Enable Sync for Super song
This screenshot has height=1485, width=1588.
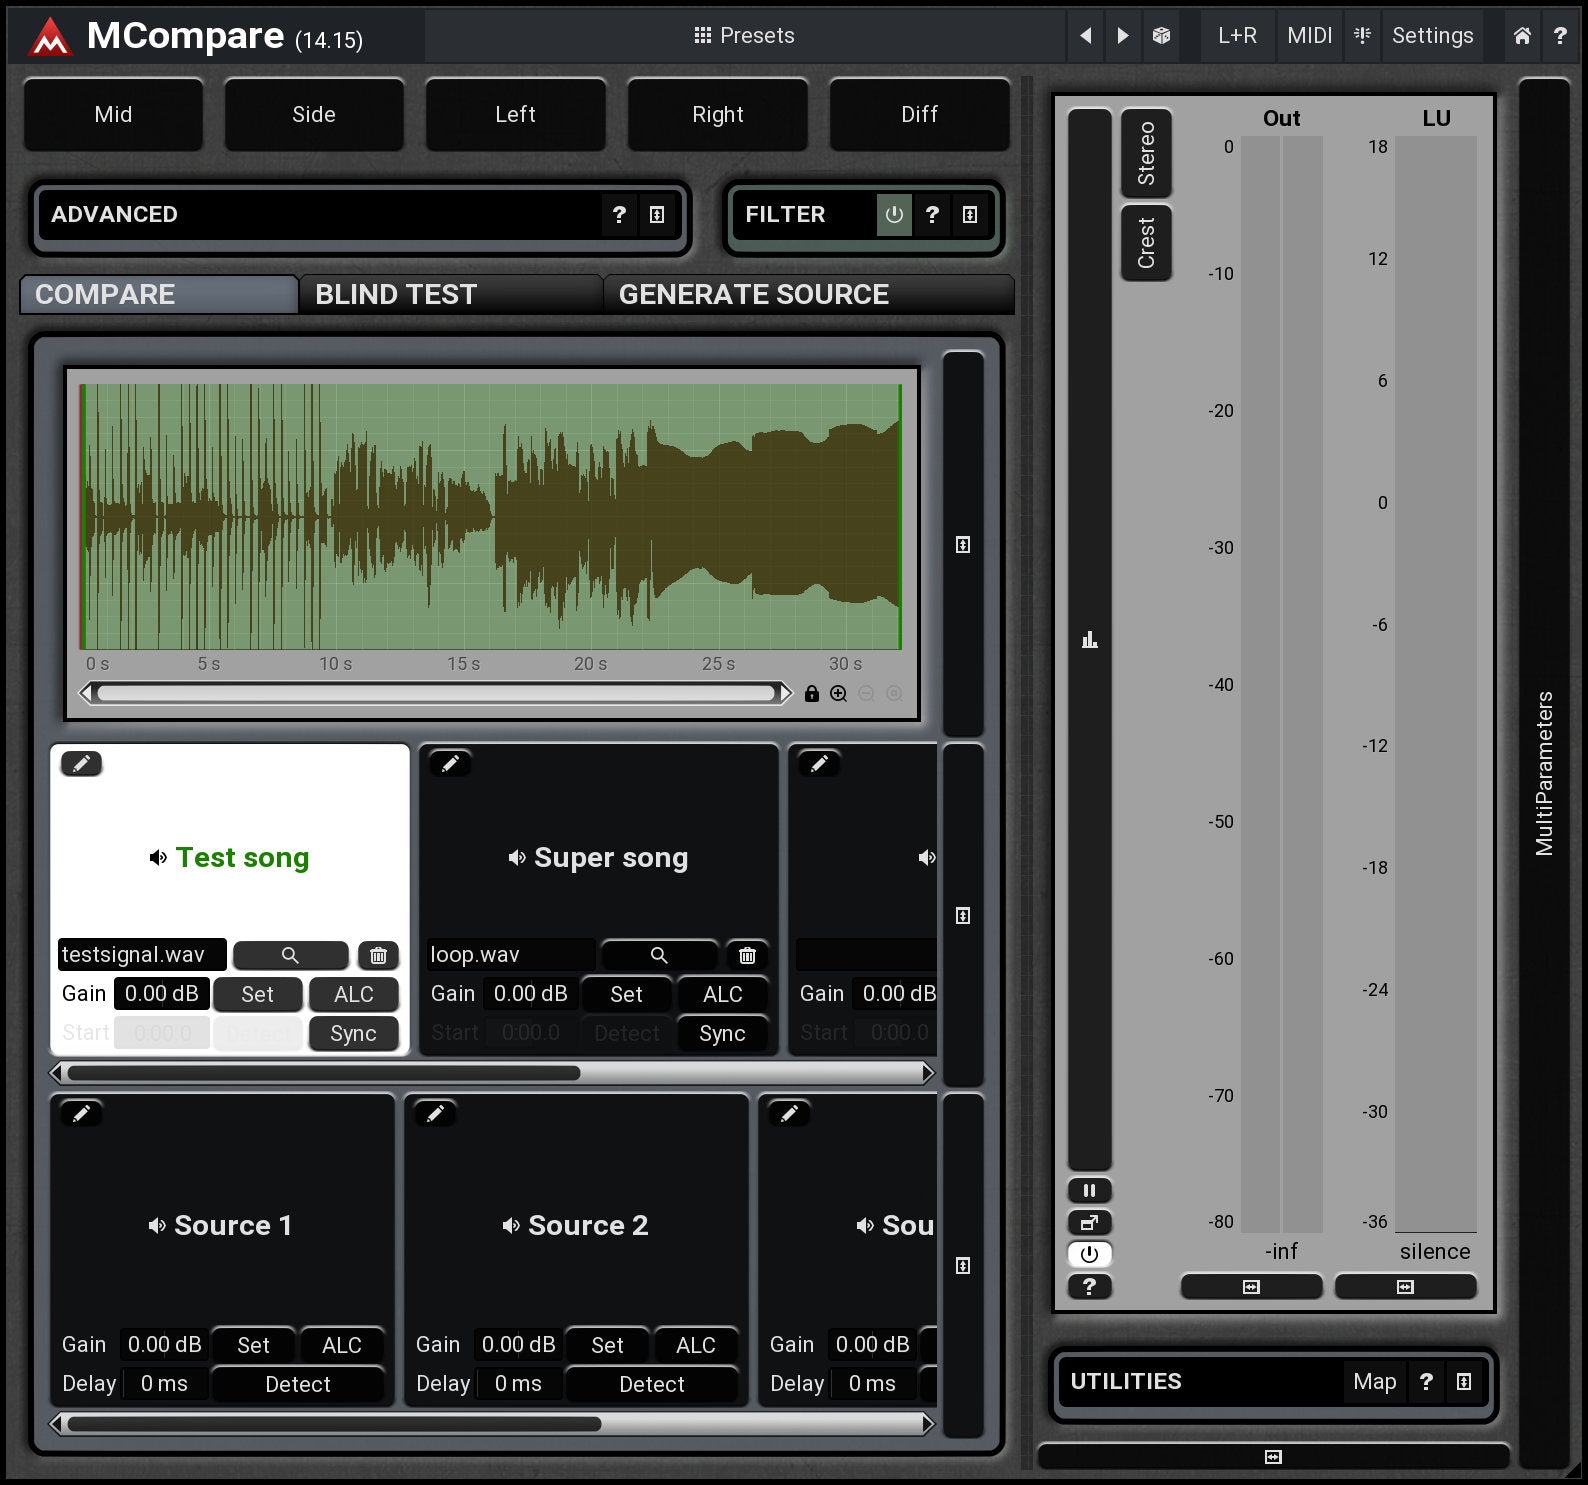coord(722,1033)
